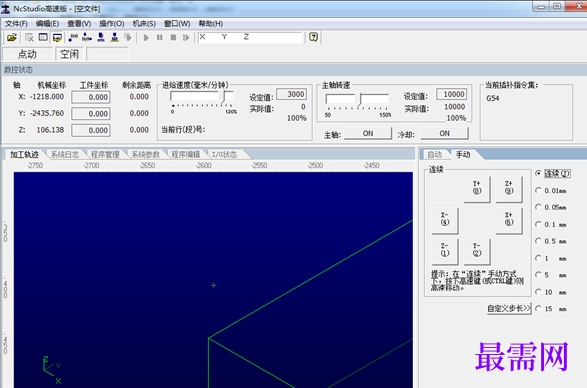Select the 0.01mm step radio button

coord(538,191)
